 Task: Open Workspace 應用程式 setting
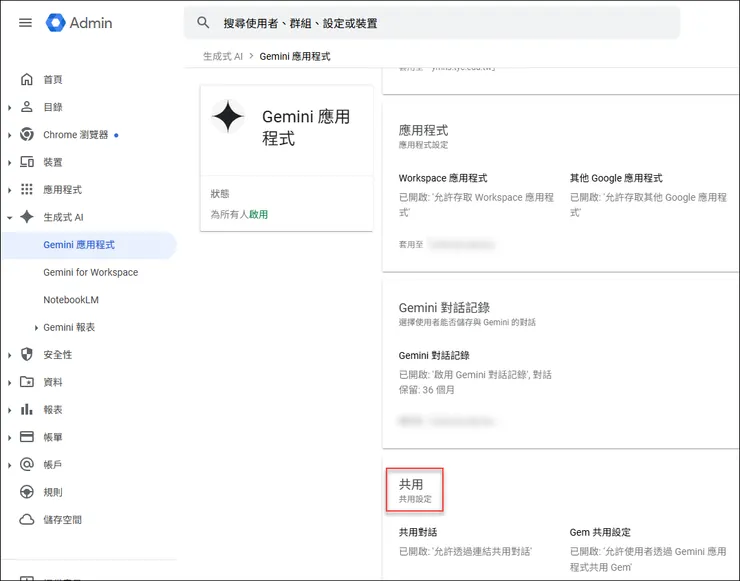[x=443, y=178]
